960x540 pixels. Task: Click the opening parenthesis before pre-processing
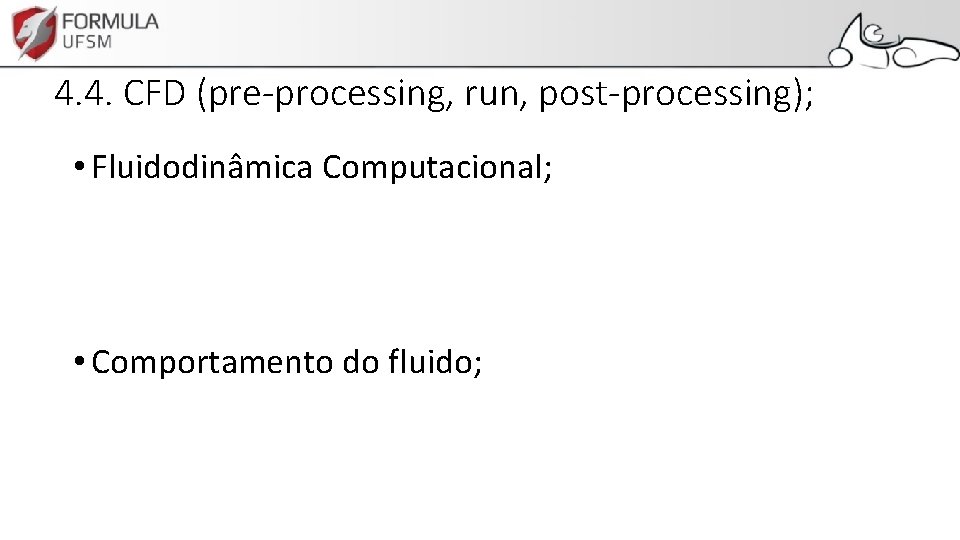coord(203,94)
